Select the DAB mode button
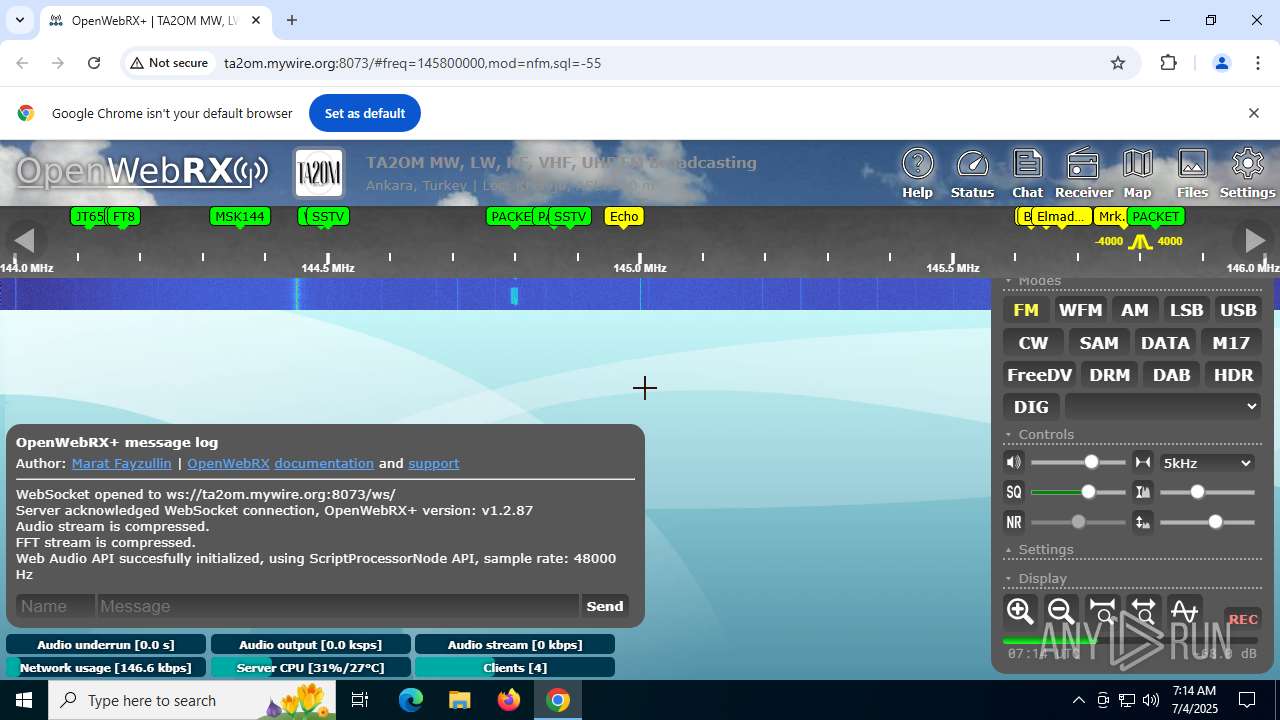Image resolution: width=1280 pixels, height=720 pixels. [x=1171, y=375]
